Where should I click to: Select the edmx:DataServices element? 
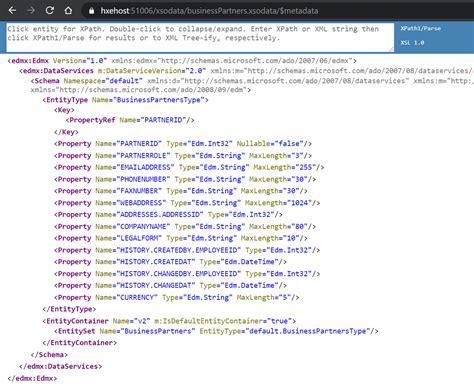pyautogui.click(x=246, y=71)
